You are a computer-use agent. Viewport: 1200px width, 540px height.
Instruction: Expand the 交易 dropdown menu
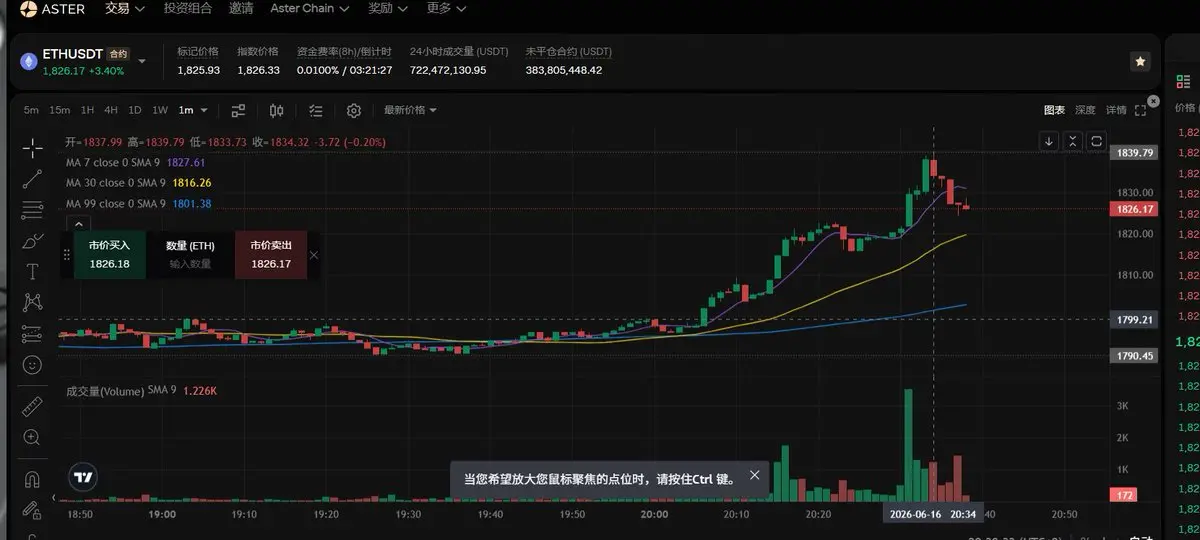pos(124,8)
